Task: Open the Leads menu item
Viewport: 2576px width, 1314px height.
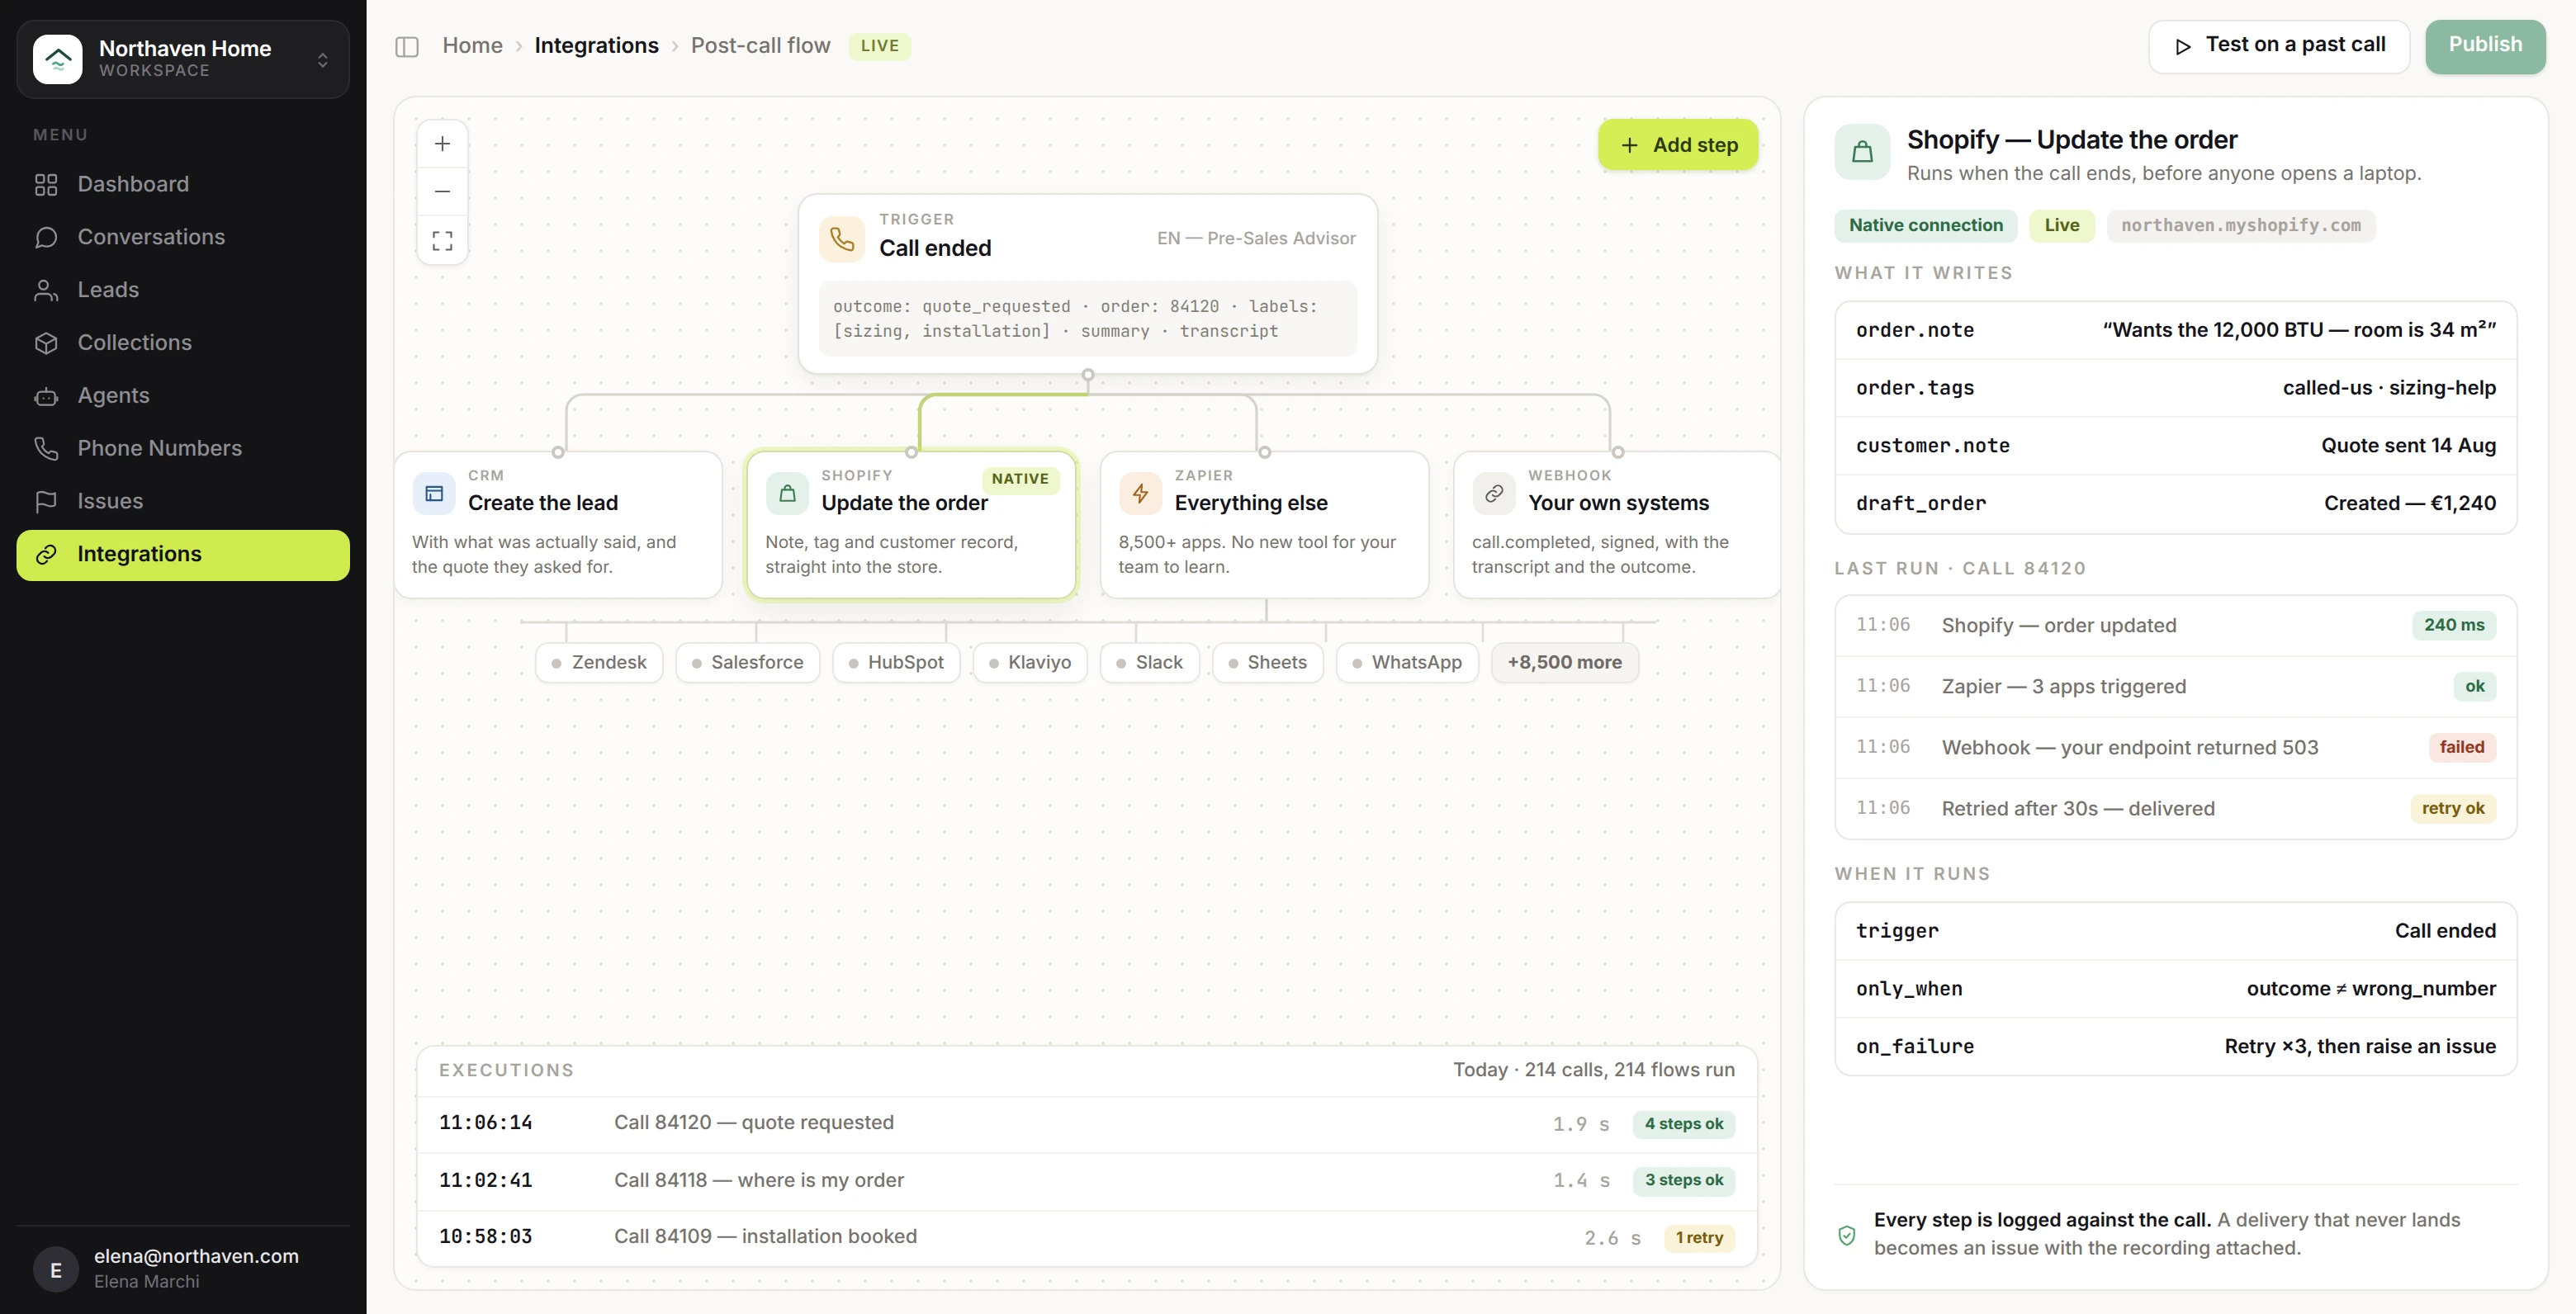Action: point(183,290)
